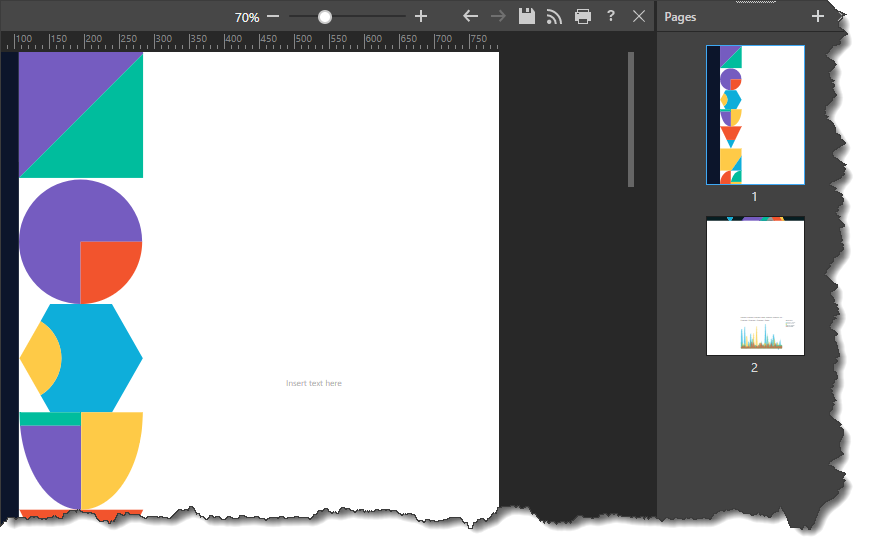Select the teal triangle shape at top
The width and height of the screenshot is (870, 550).
tap(110, 135)
